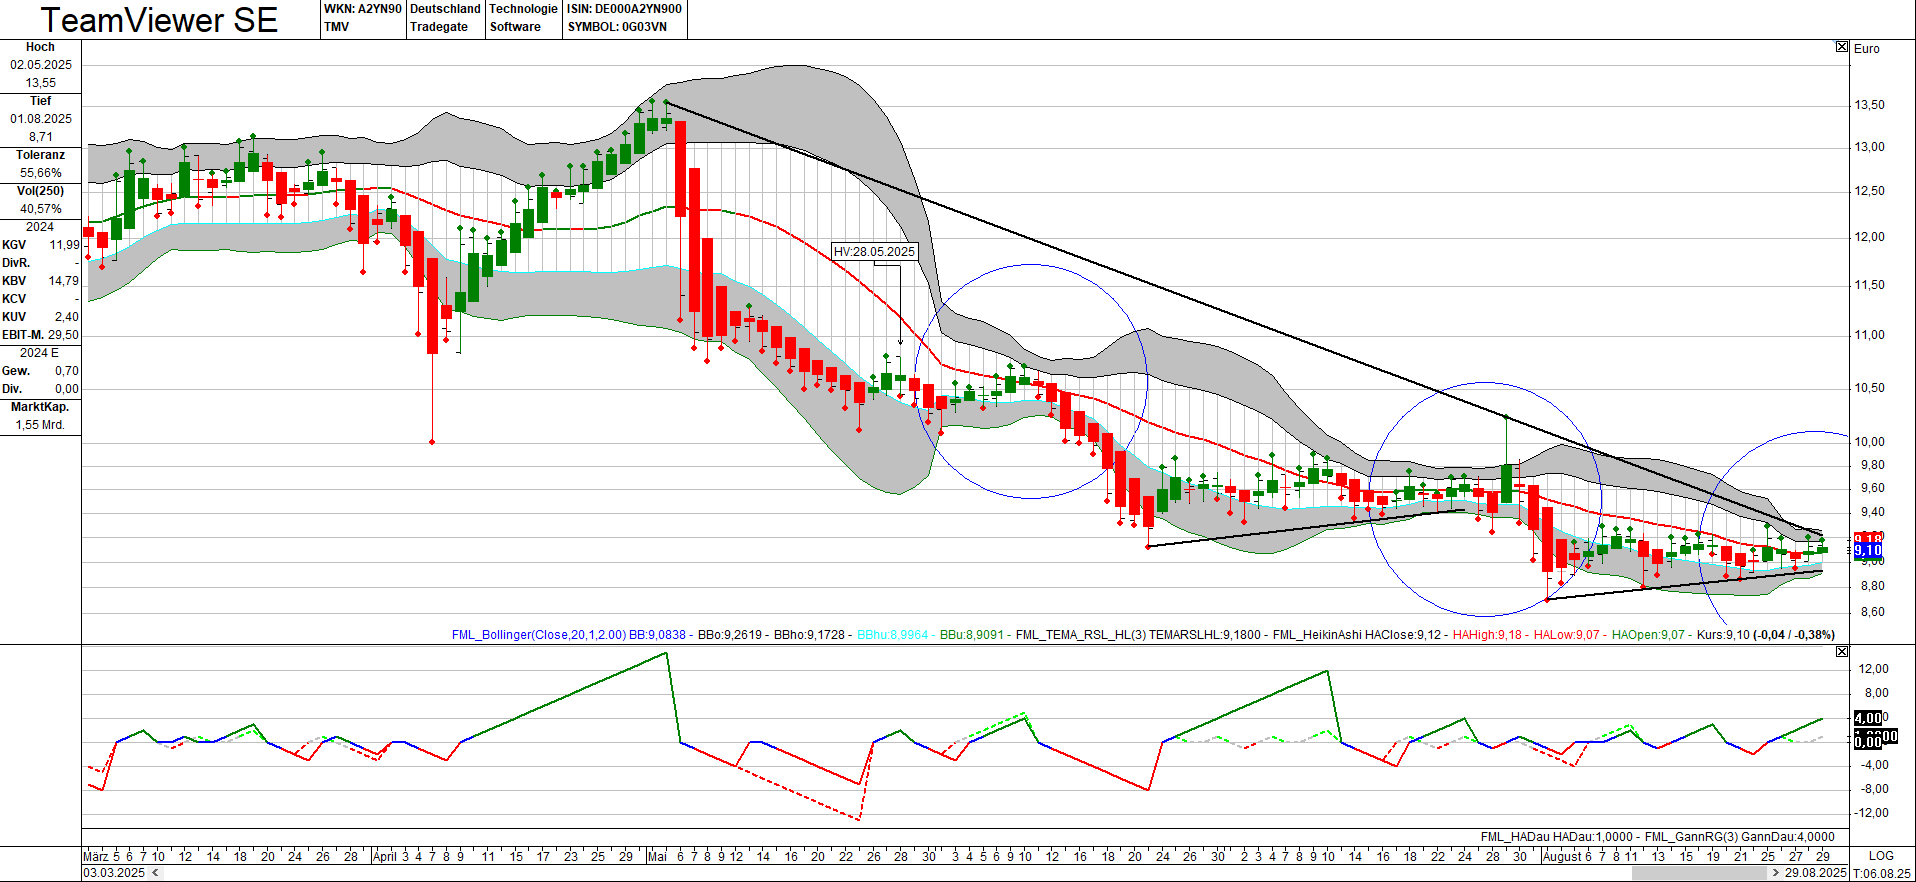Click the HAOpen:9,07 legend value

pos(1648,635)
